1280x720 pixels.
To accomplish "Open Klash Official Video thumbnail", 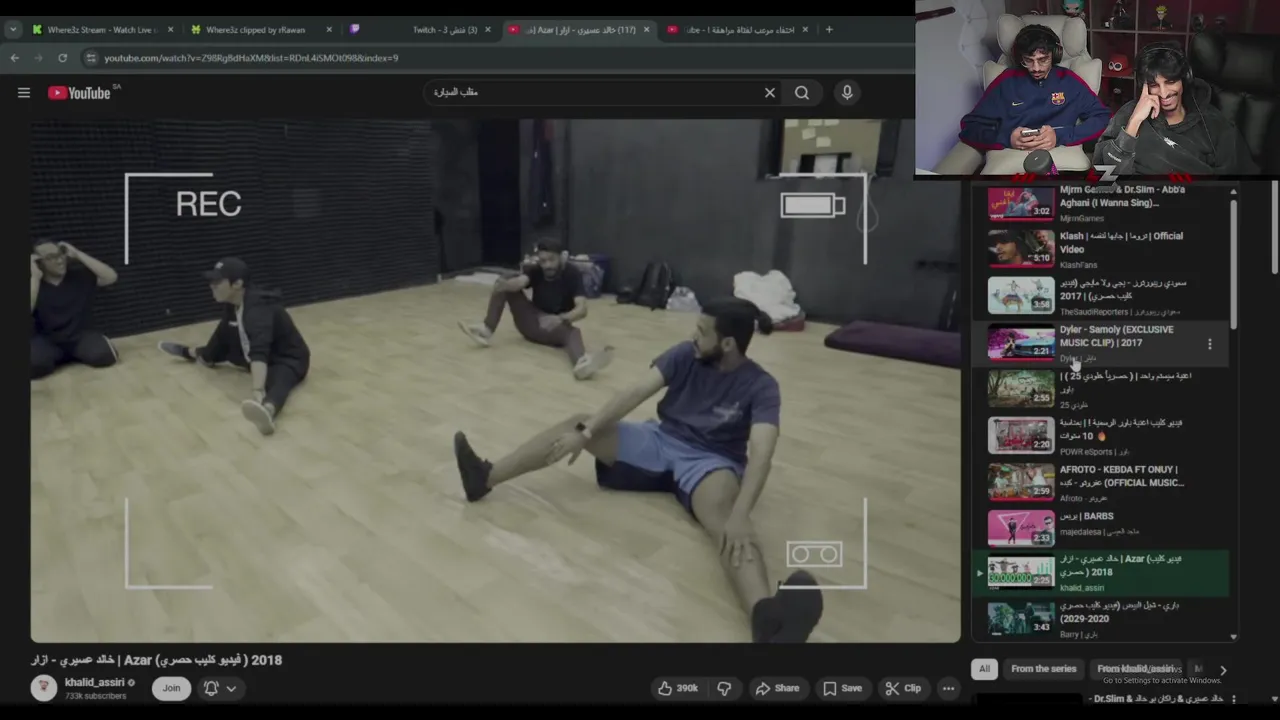I will pyautogui.click(x=1021, y=249).
